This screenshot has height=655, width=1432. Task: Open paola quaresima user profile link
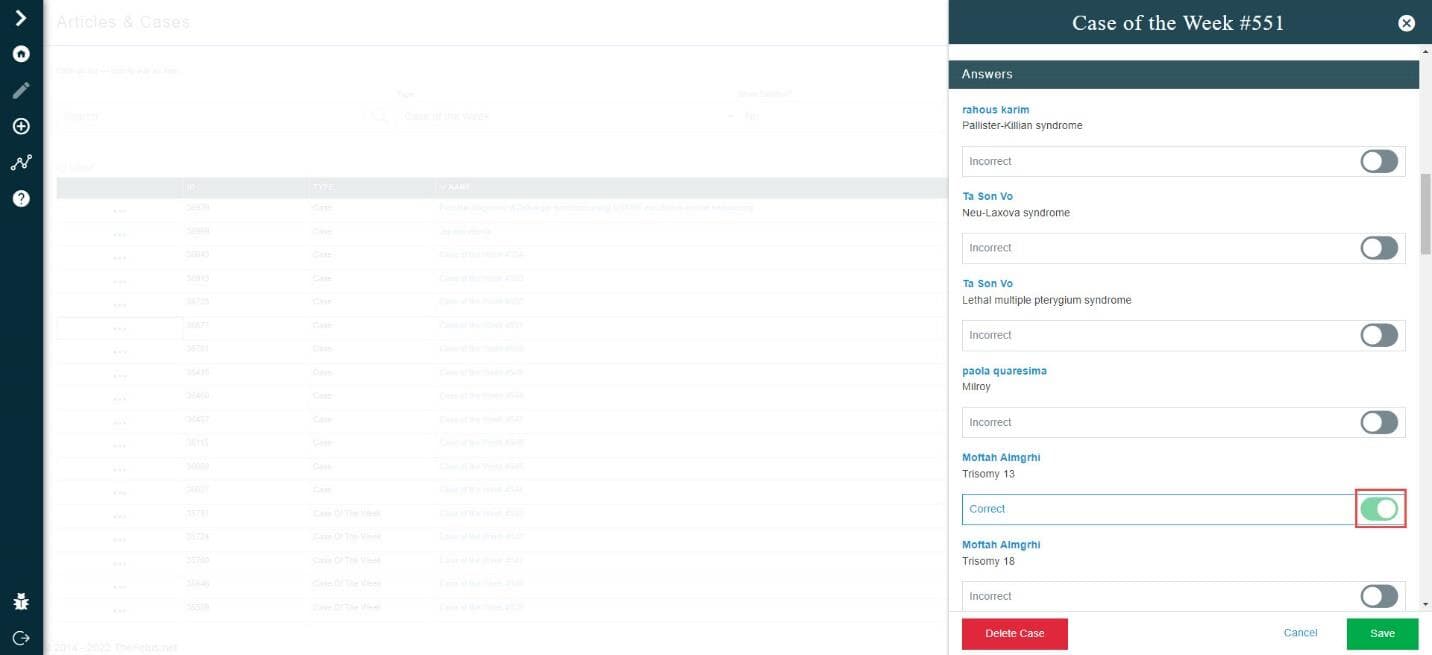click(1004, 370)
